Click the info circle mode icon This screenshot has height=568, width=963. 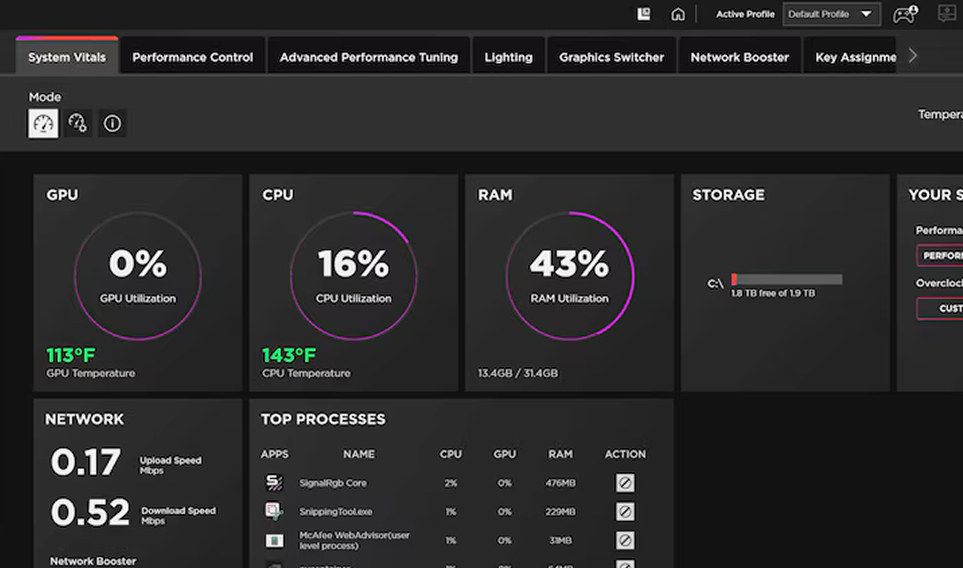(x=112, y=124)
